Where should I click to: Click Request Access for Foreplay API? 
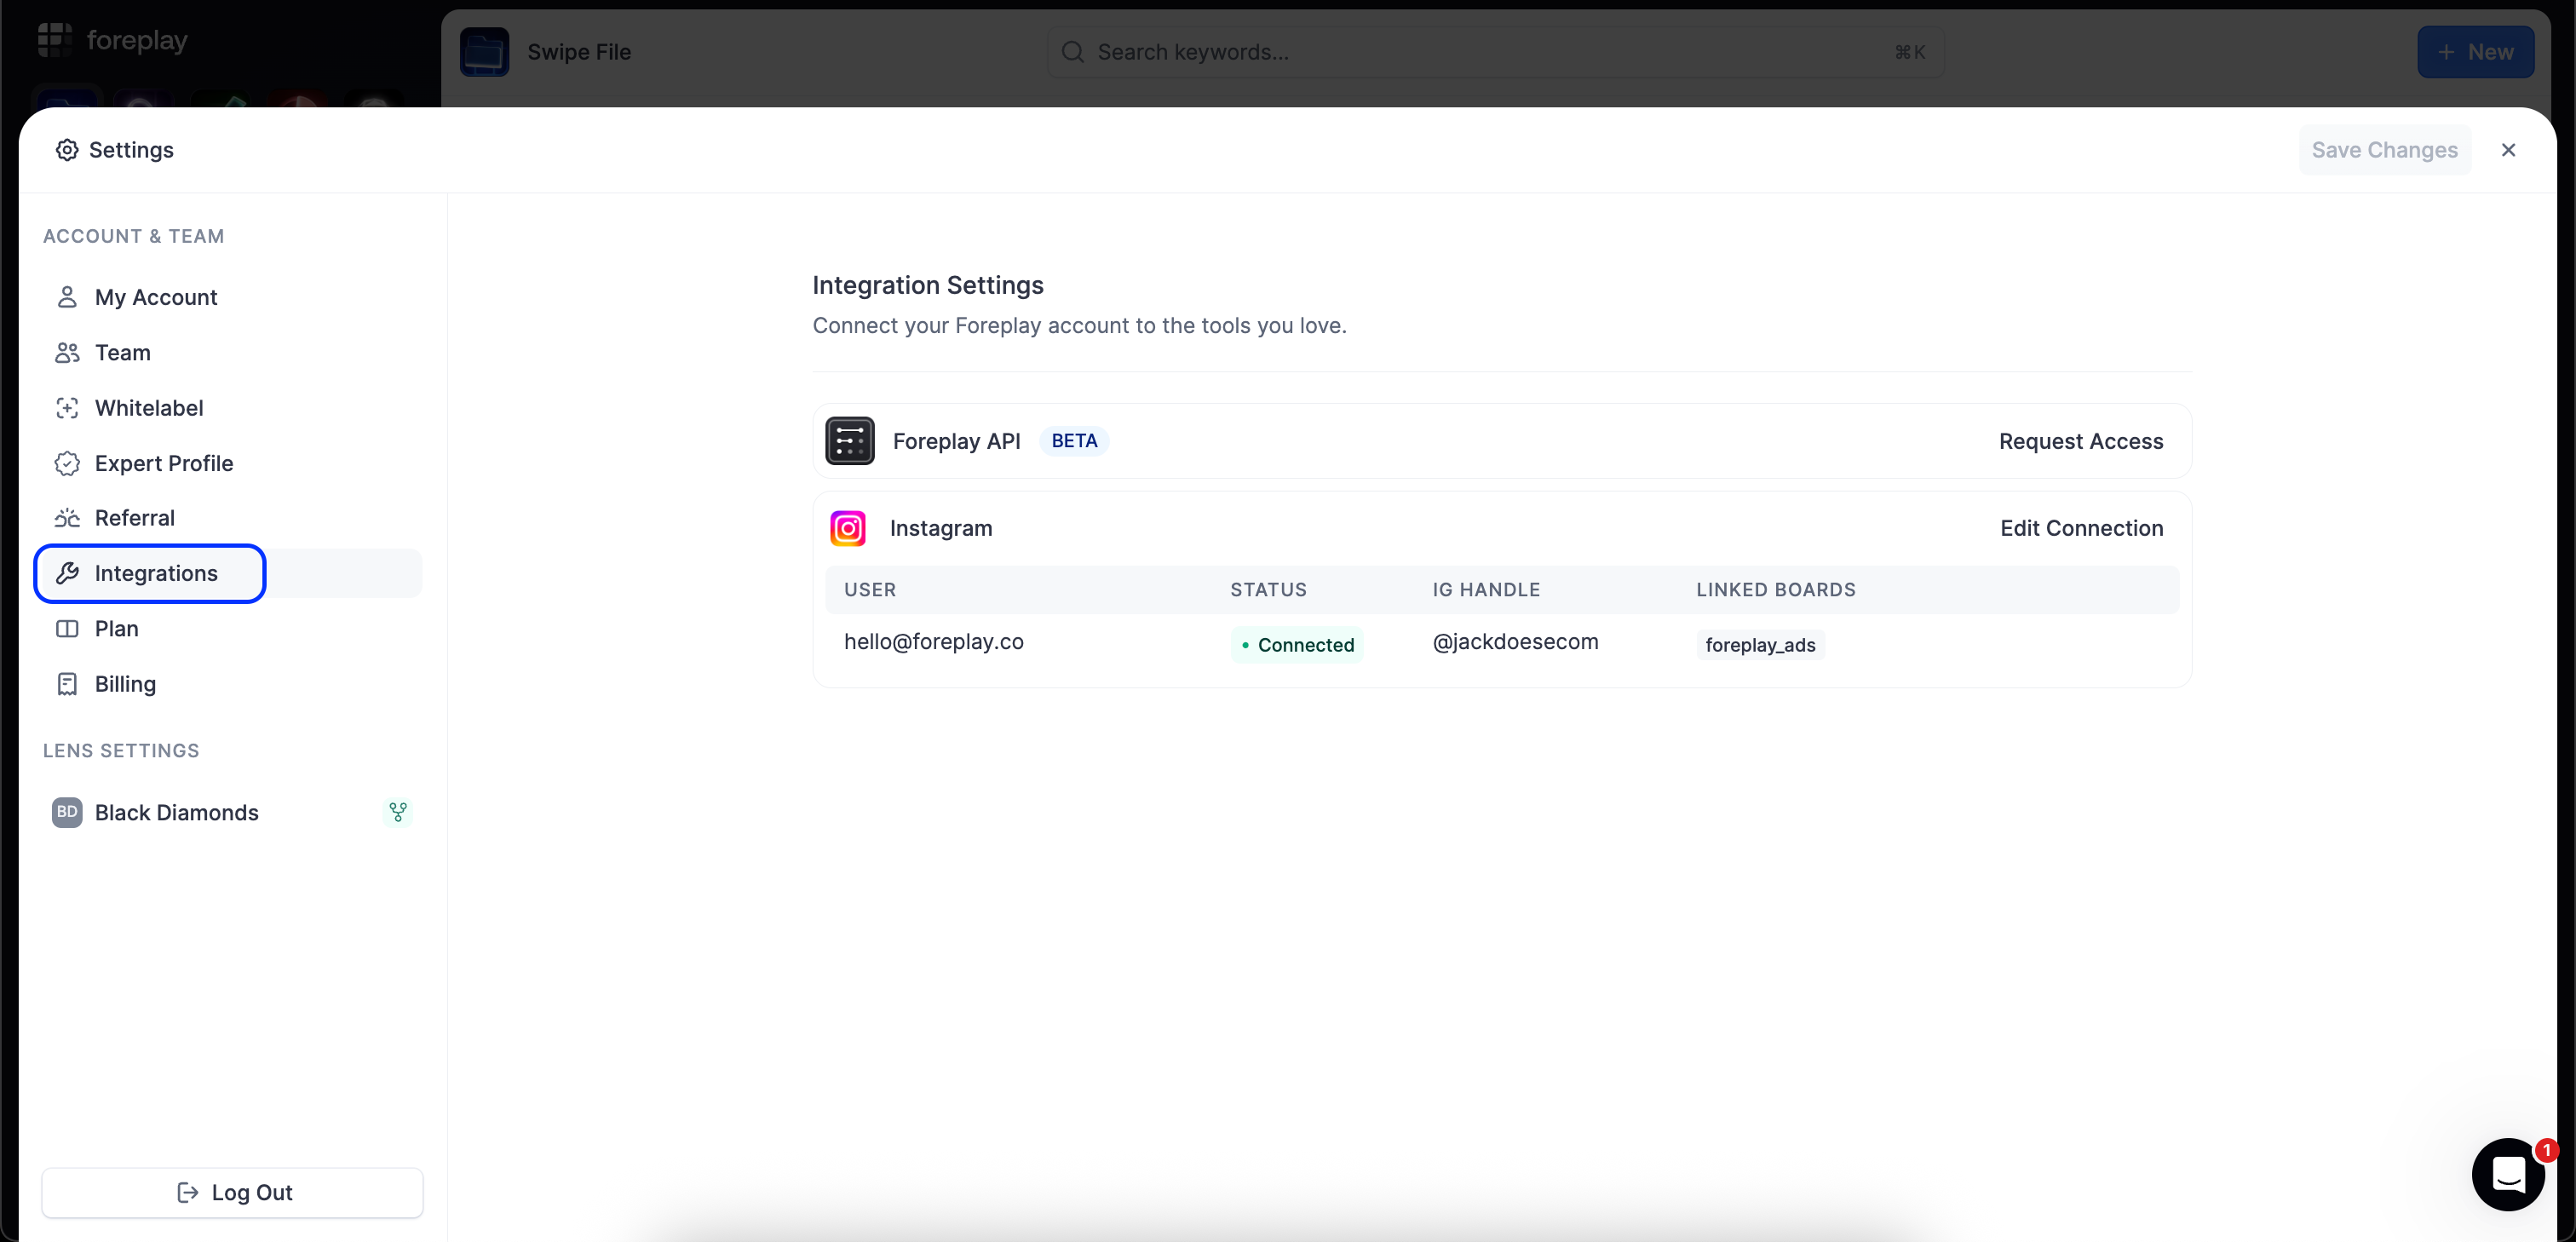point(2080,441)
